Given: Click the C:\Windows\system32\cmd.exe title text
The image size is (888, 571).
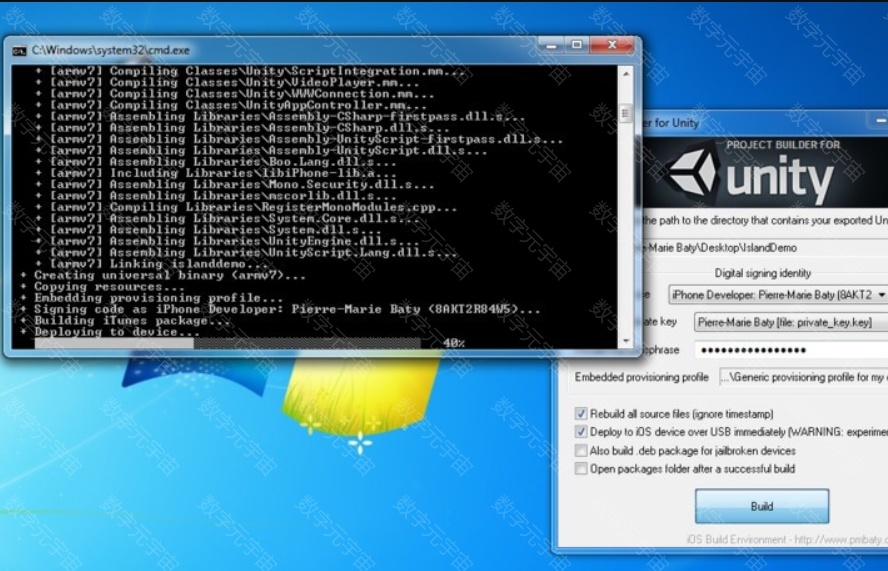Looking at the screenshot, I should (110, 50).
